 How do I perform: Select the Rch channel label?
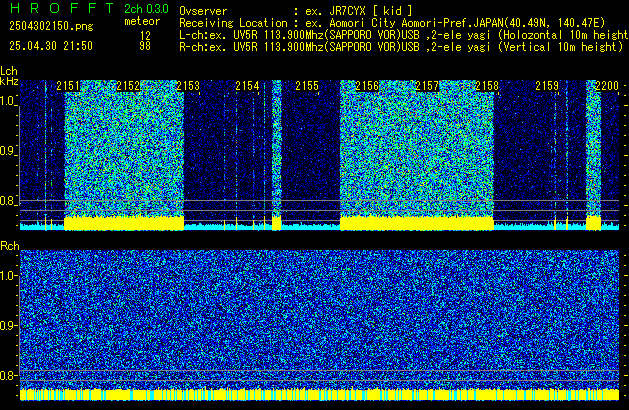pos(10,246)
